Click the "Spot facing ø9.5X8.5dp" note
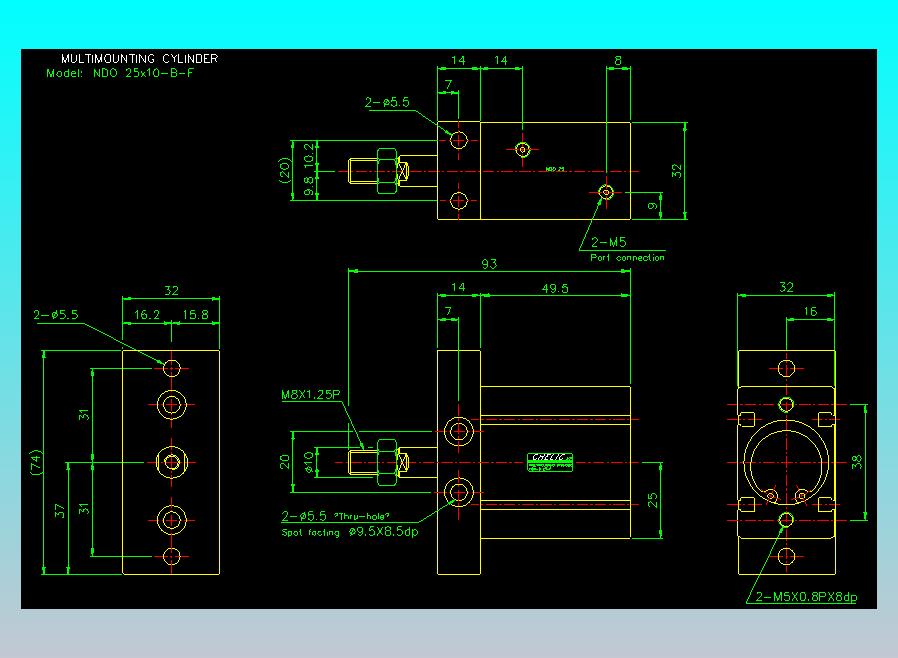Viewport: 898px width, 658px height. pos(349,532)
